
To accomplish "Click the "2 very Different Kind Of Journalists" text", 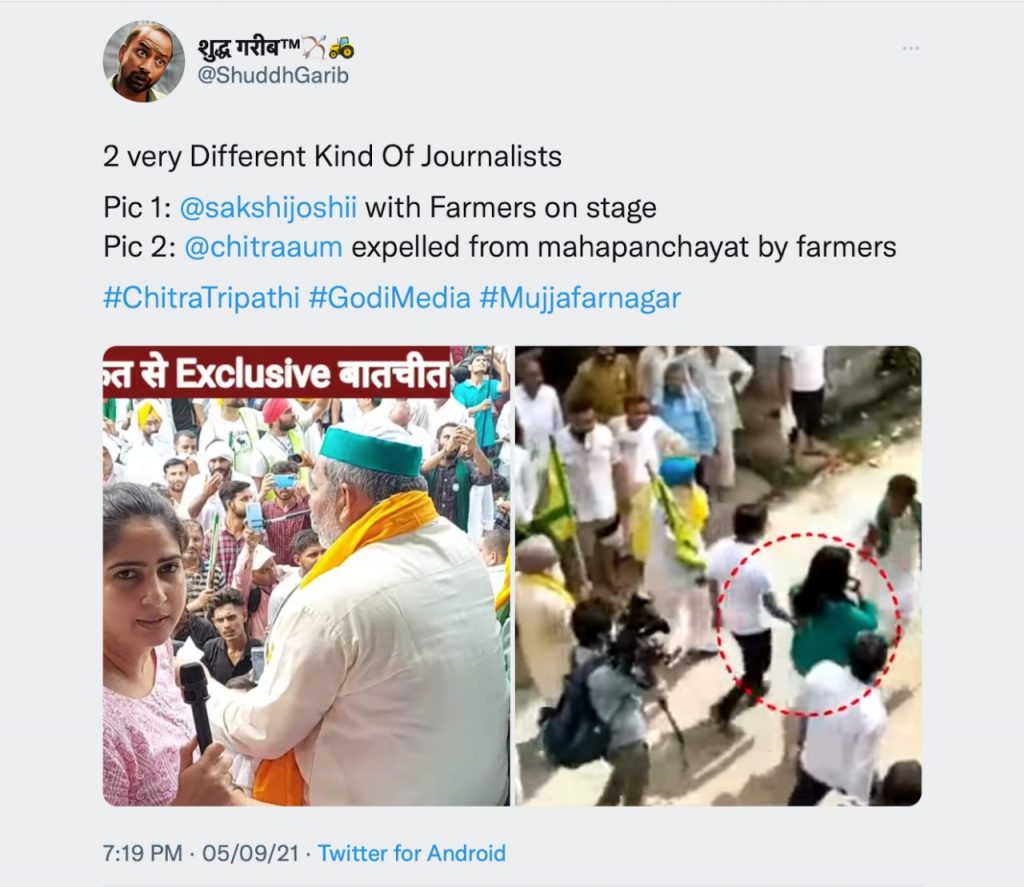I will click(332, 157).
